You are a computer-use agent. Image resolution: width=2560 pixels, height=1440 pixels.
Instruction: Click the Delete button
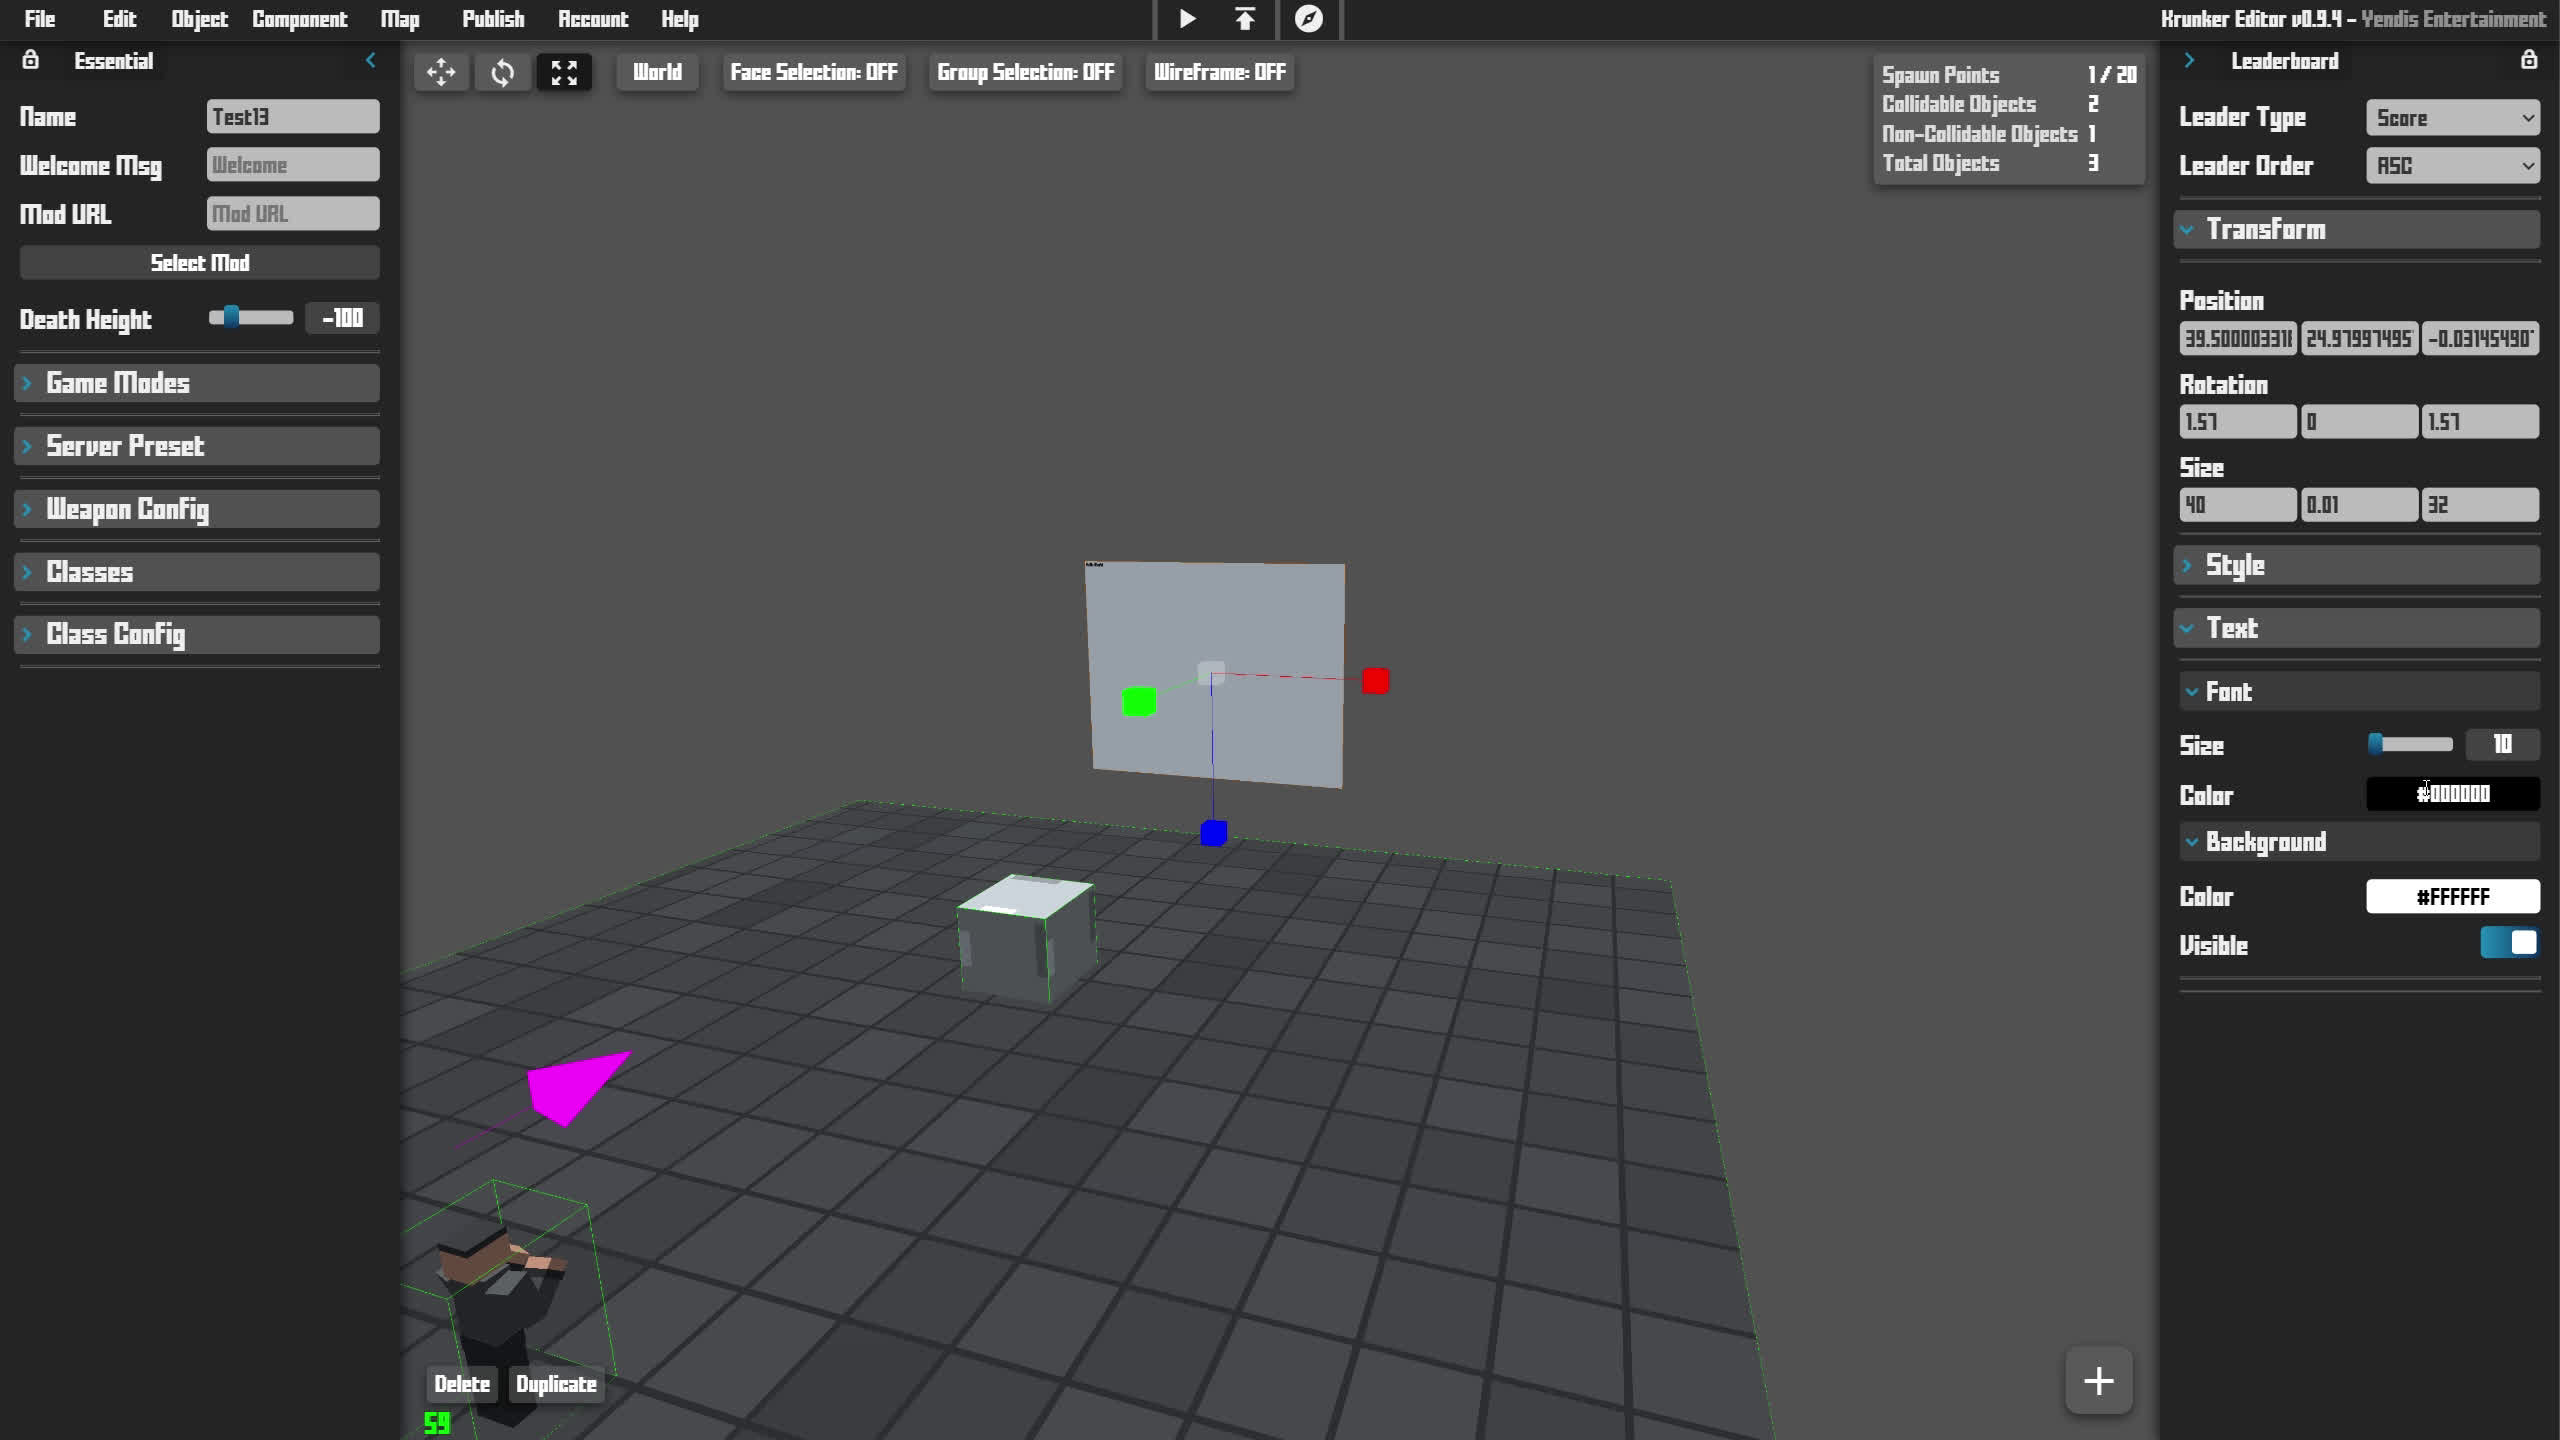[x=462, y=1384]
